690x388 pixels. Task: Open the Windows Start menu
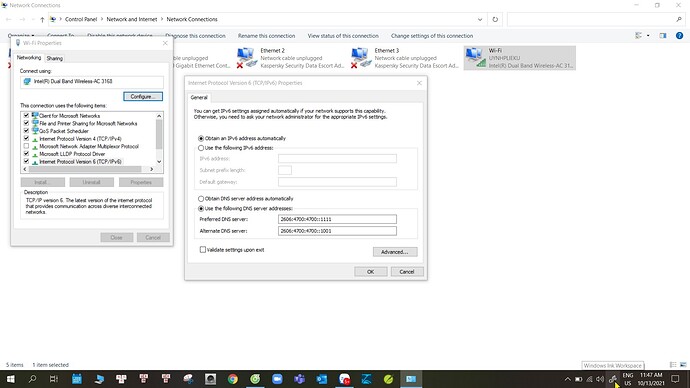click(11, 379)
